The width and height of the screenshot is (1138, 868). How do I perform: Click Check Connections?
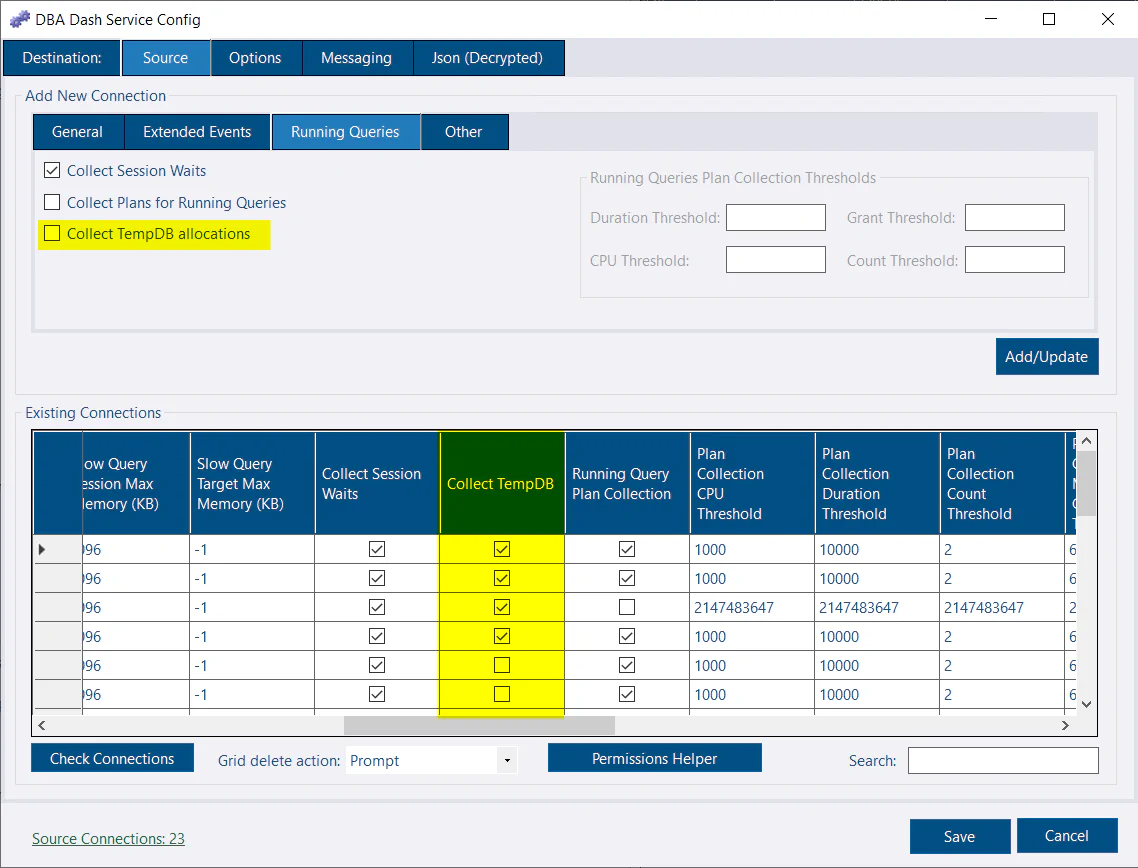click(x=112, y=757)
